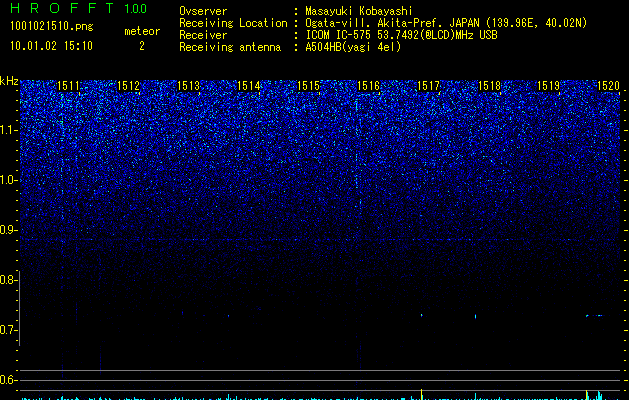Click the Ogata-vill. Akita-Pref. JAPAN location text
The image size is (629, 400).
point(446,23)
